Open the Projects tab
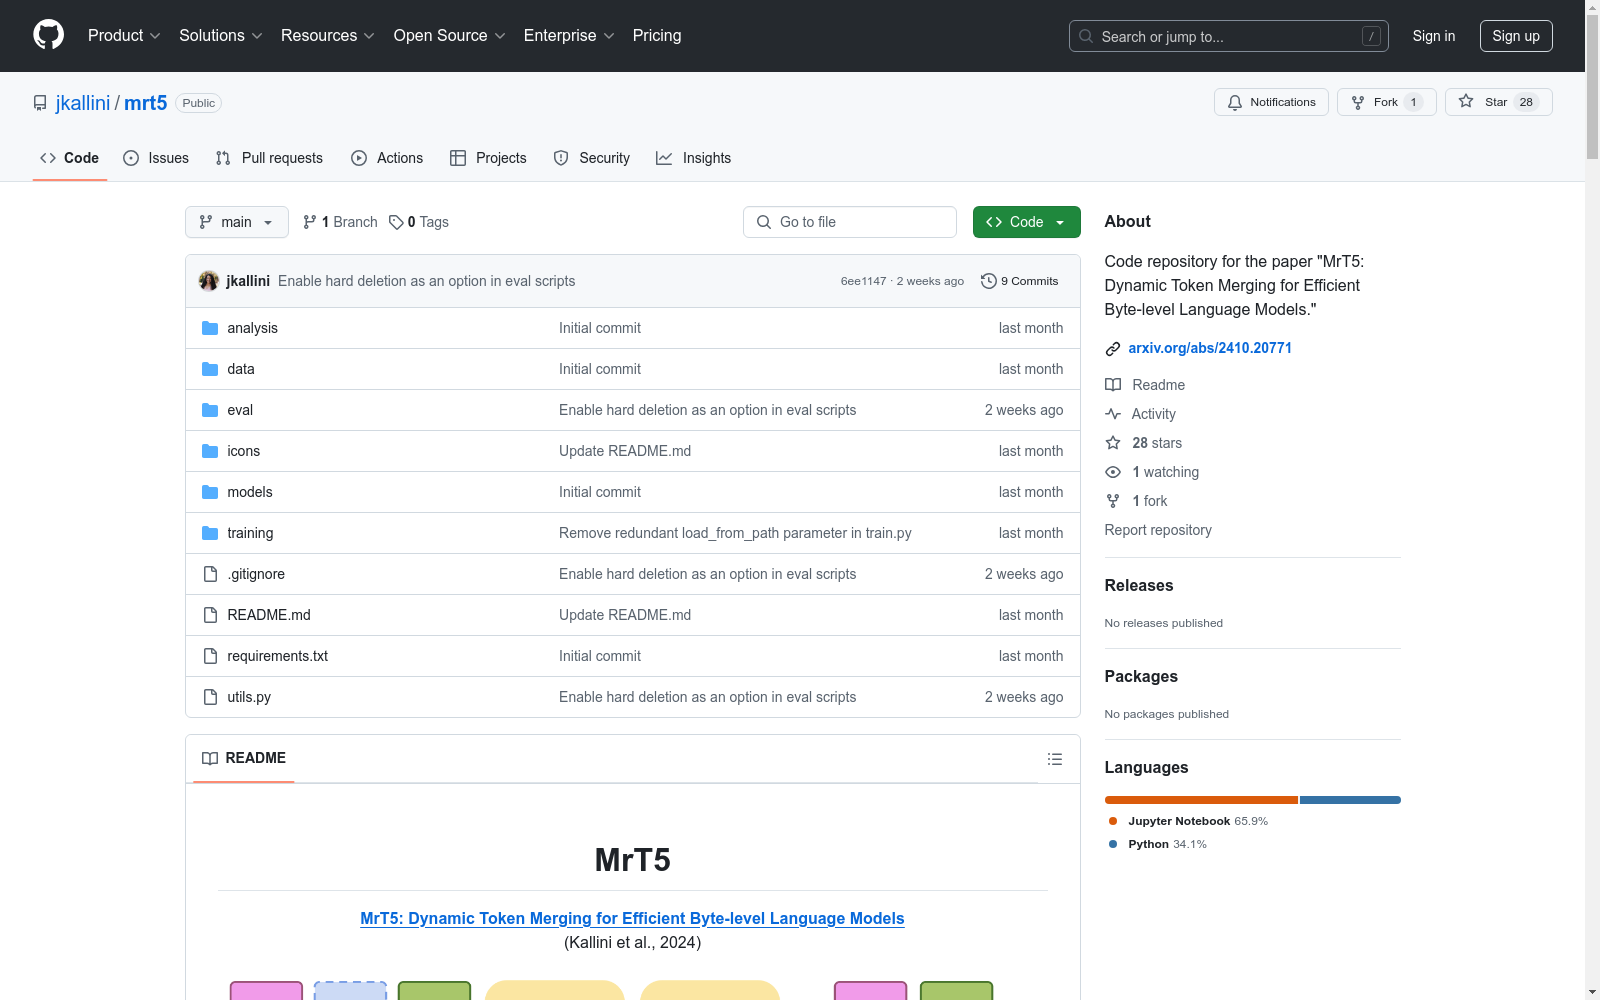Screen dimensions: 1600x1000 click(488, 158)
